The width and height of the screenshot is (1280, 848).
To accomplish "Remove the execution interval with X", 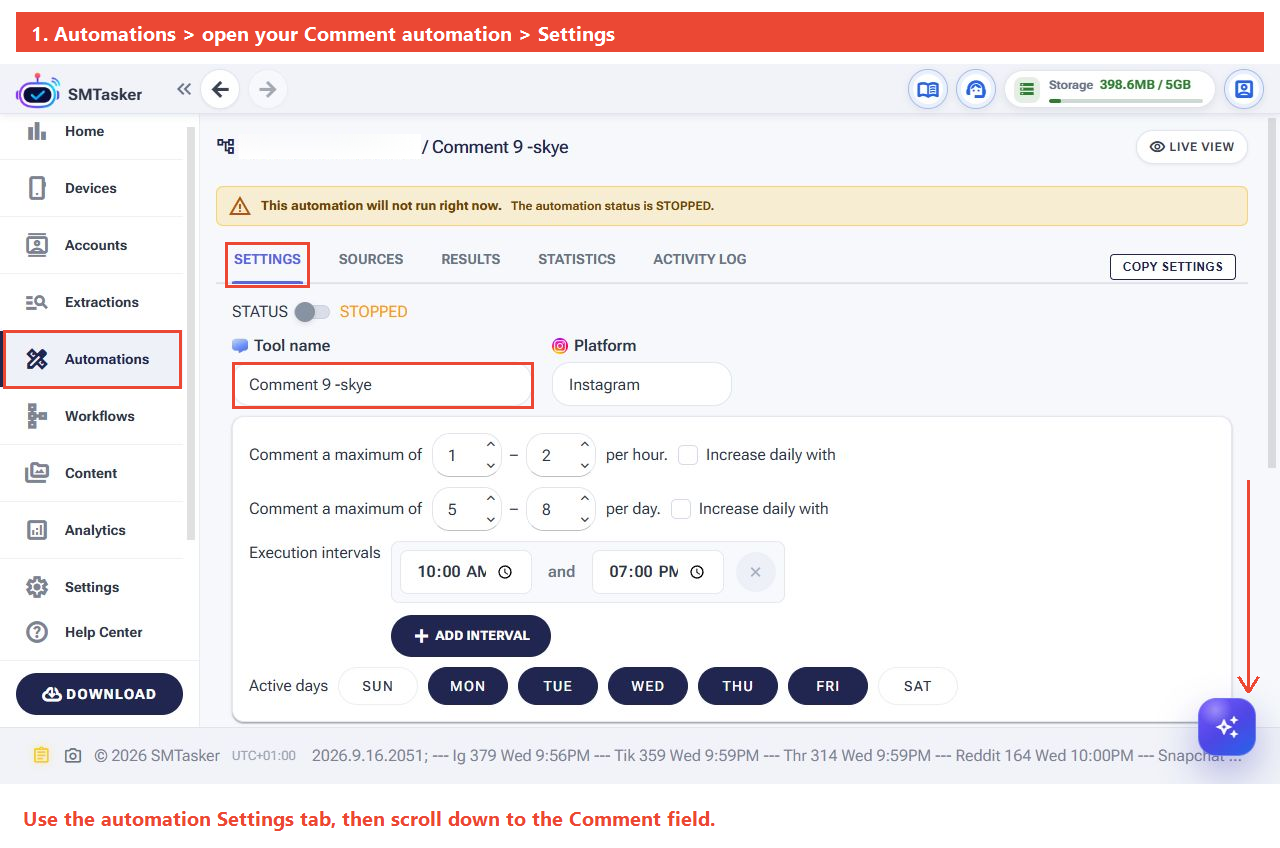I will click(756, 572).
